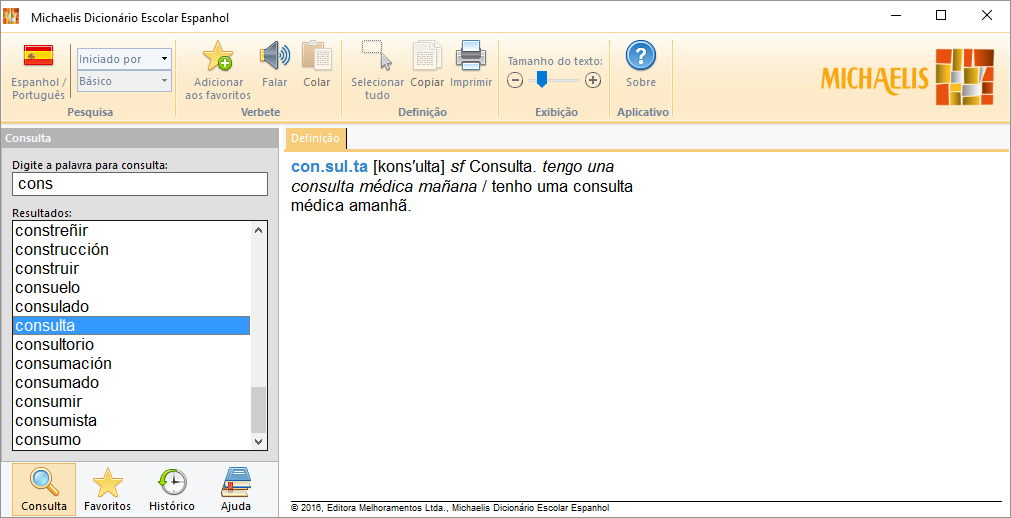Select 'construir' in the results
The image size is (1011, 518).
132,268
